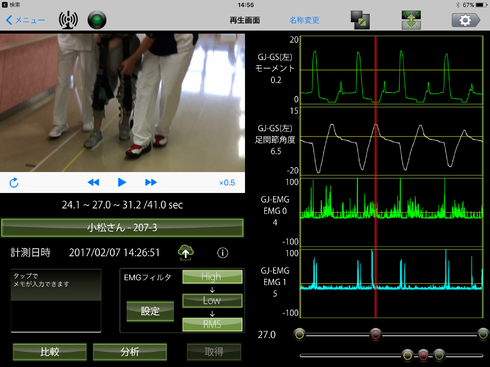The width and height of the screenshot is (490, 367).
Task: Toggle the High EMG filter
Action: (212, 277)
